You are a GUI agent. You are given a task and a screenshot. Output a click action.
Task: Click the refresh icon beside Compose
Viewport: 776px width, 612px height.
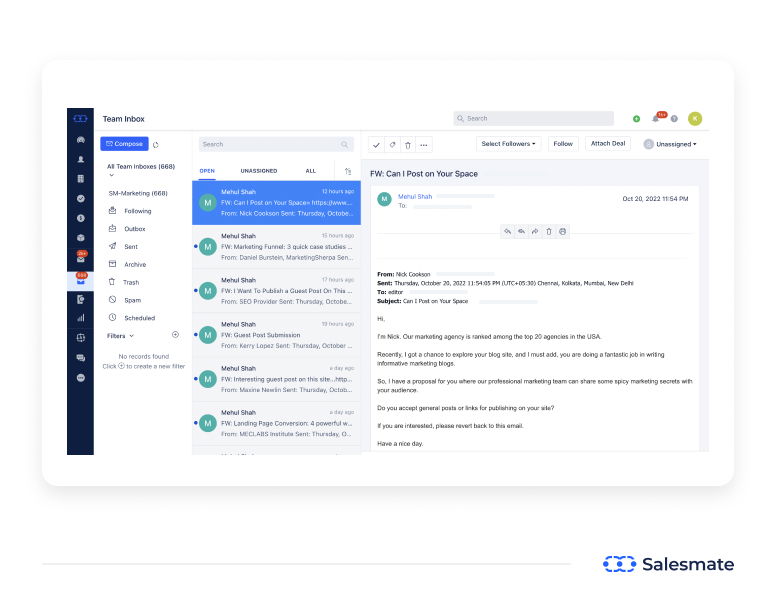(x=156, y=145)
